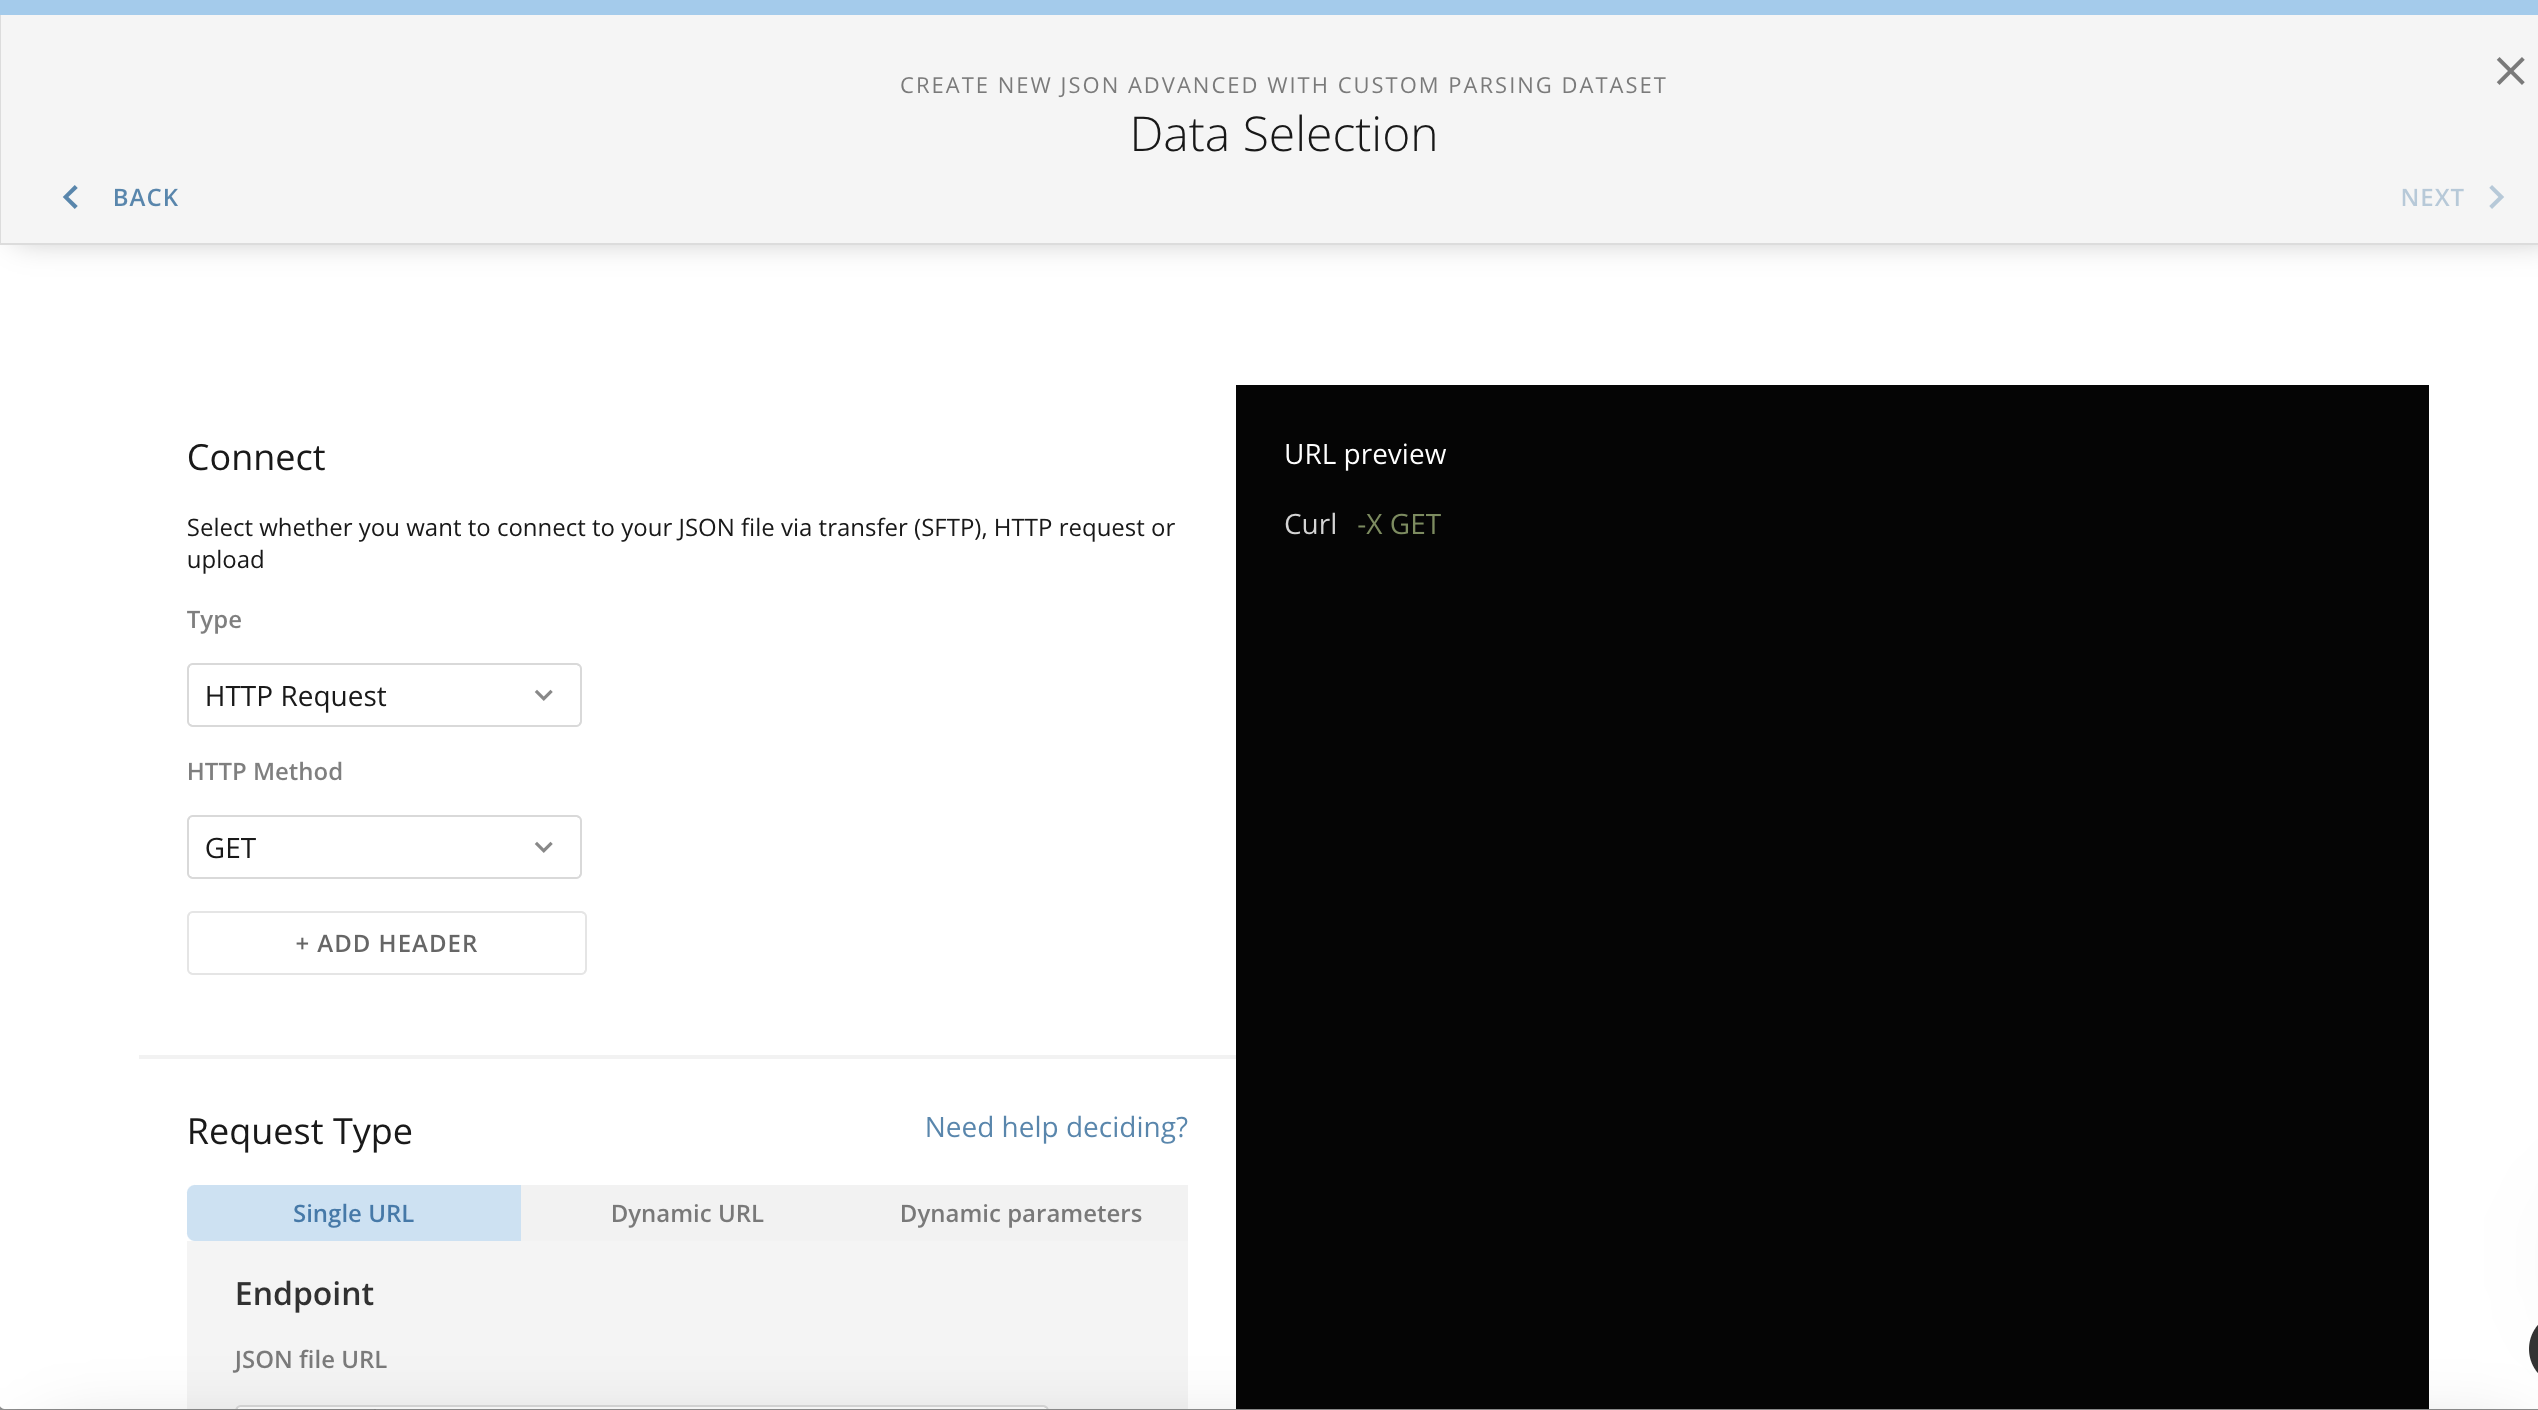Click the URL preview heading
This screenshot has height=1410, width=2538.
pyautogui.click(x=1364, y=454)
